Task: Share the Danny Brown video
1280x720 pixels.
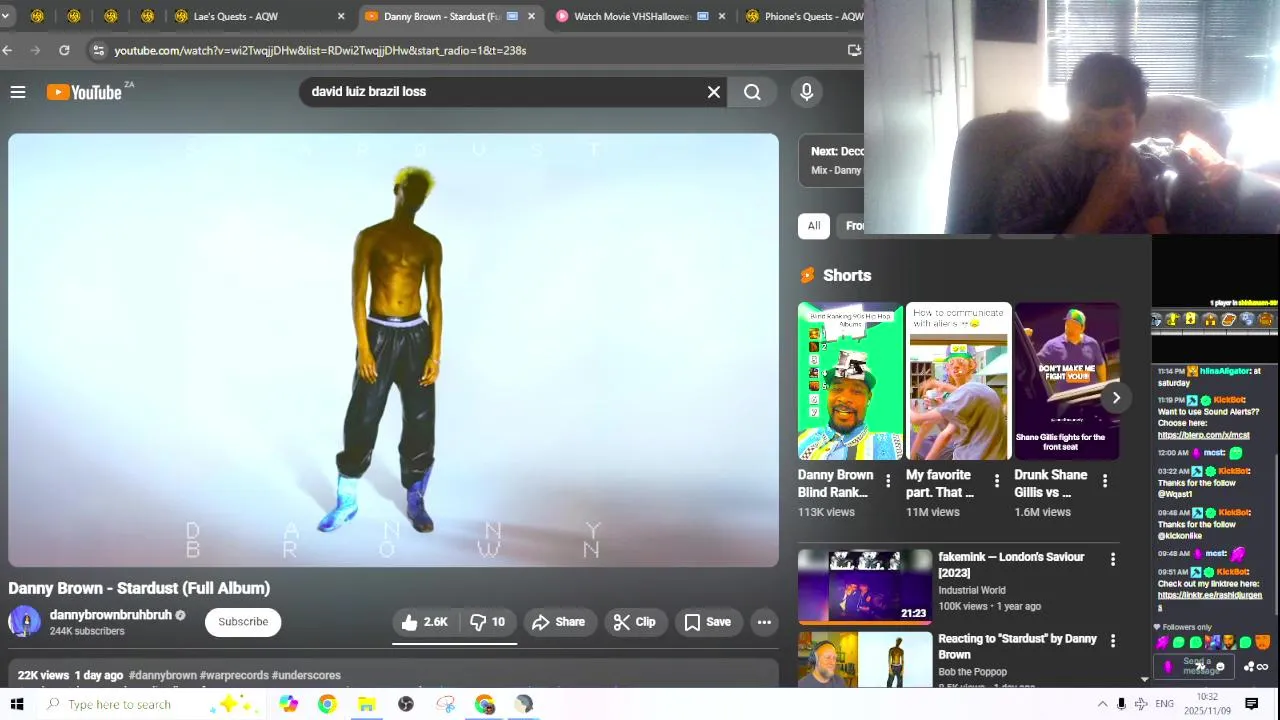Action: coord(558,622)
